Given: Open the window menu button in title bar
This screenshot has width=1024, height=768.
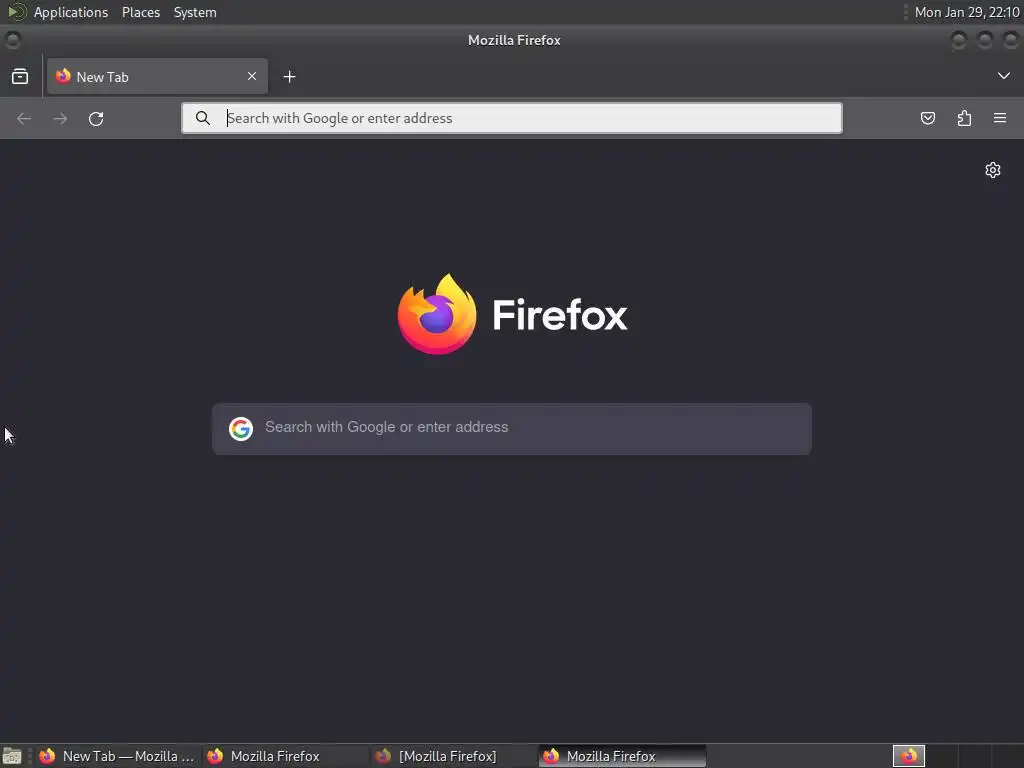Looking at the screenshot, I should point(12,40).
